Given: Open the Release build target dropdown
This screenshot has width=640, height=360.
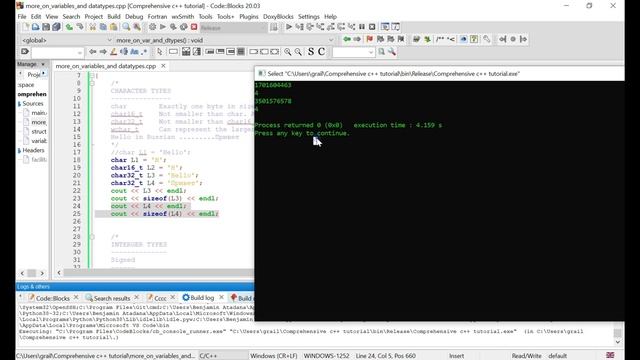Looking at the screenshot, I should pyautogui.click(x=263, y=27).
